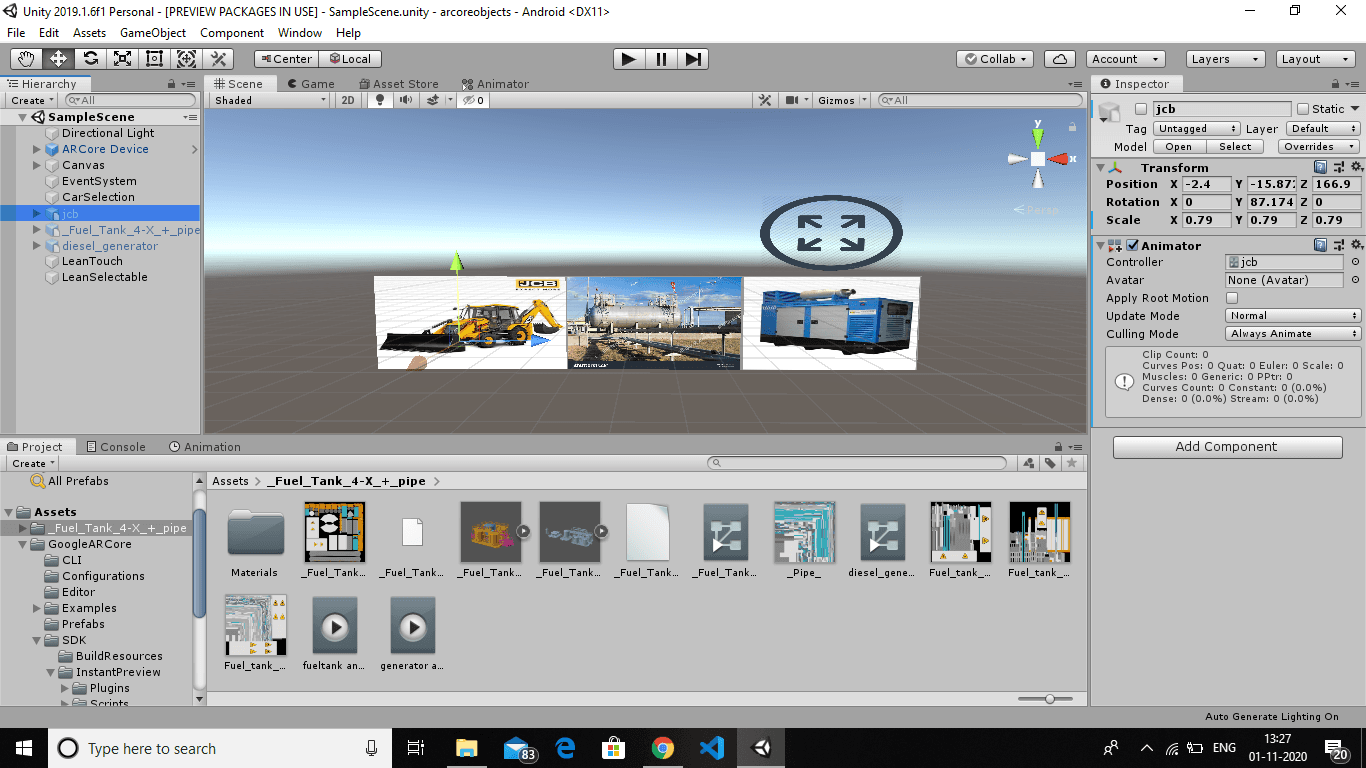Lock the Scene view rotation padlock
The image size is (1366, 768).
pos(1073,126)
